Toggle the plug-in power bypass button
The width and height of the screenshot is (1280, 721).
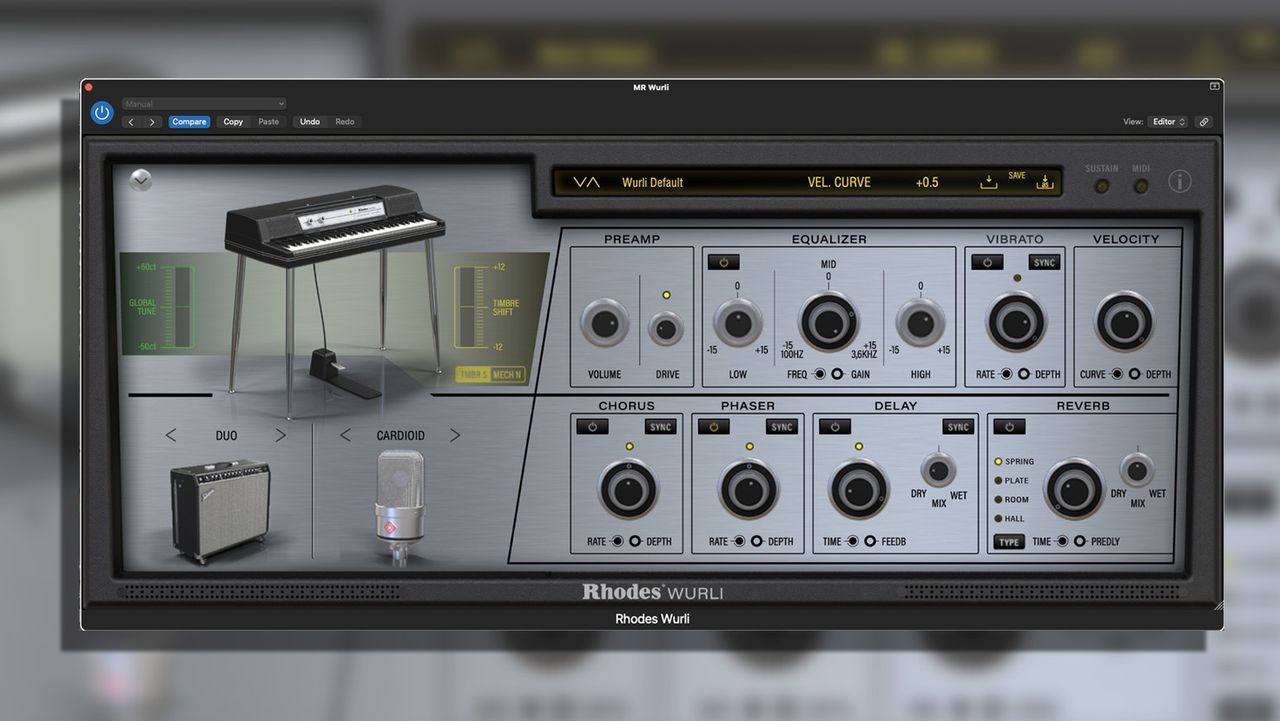[101, 113]
